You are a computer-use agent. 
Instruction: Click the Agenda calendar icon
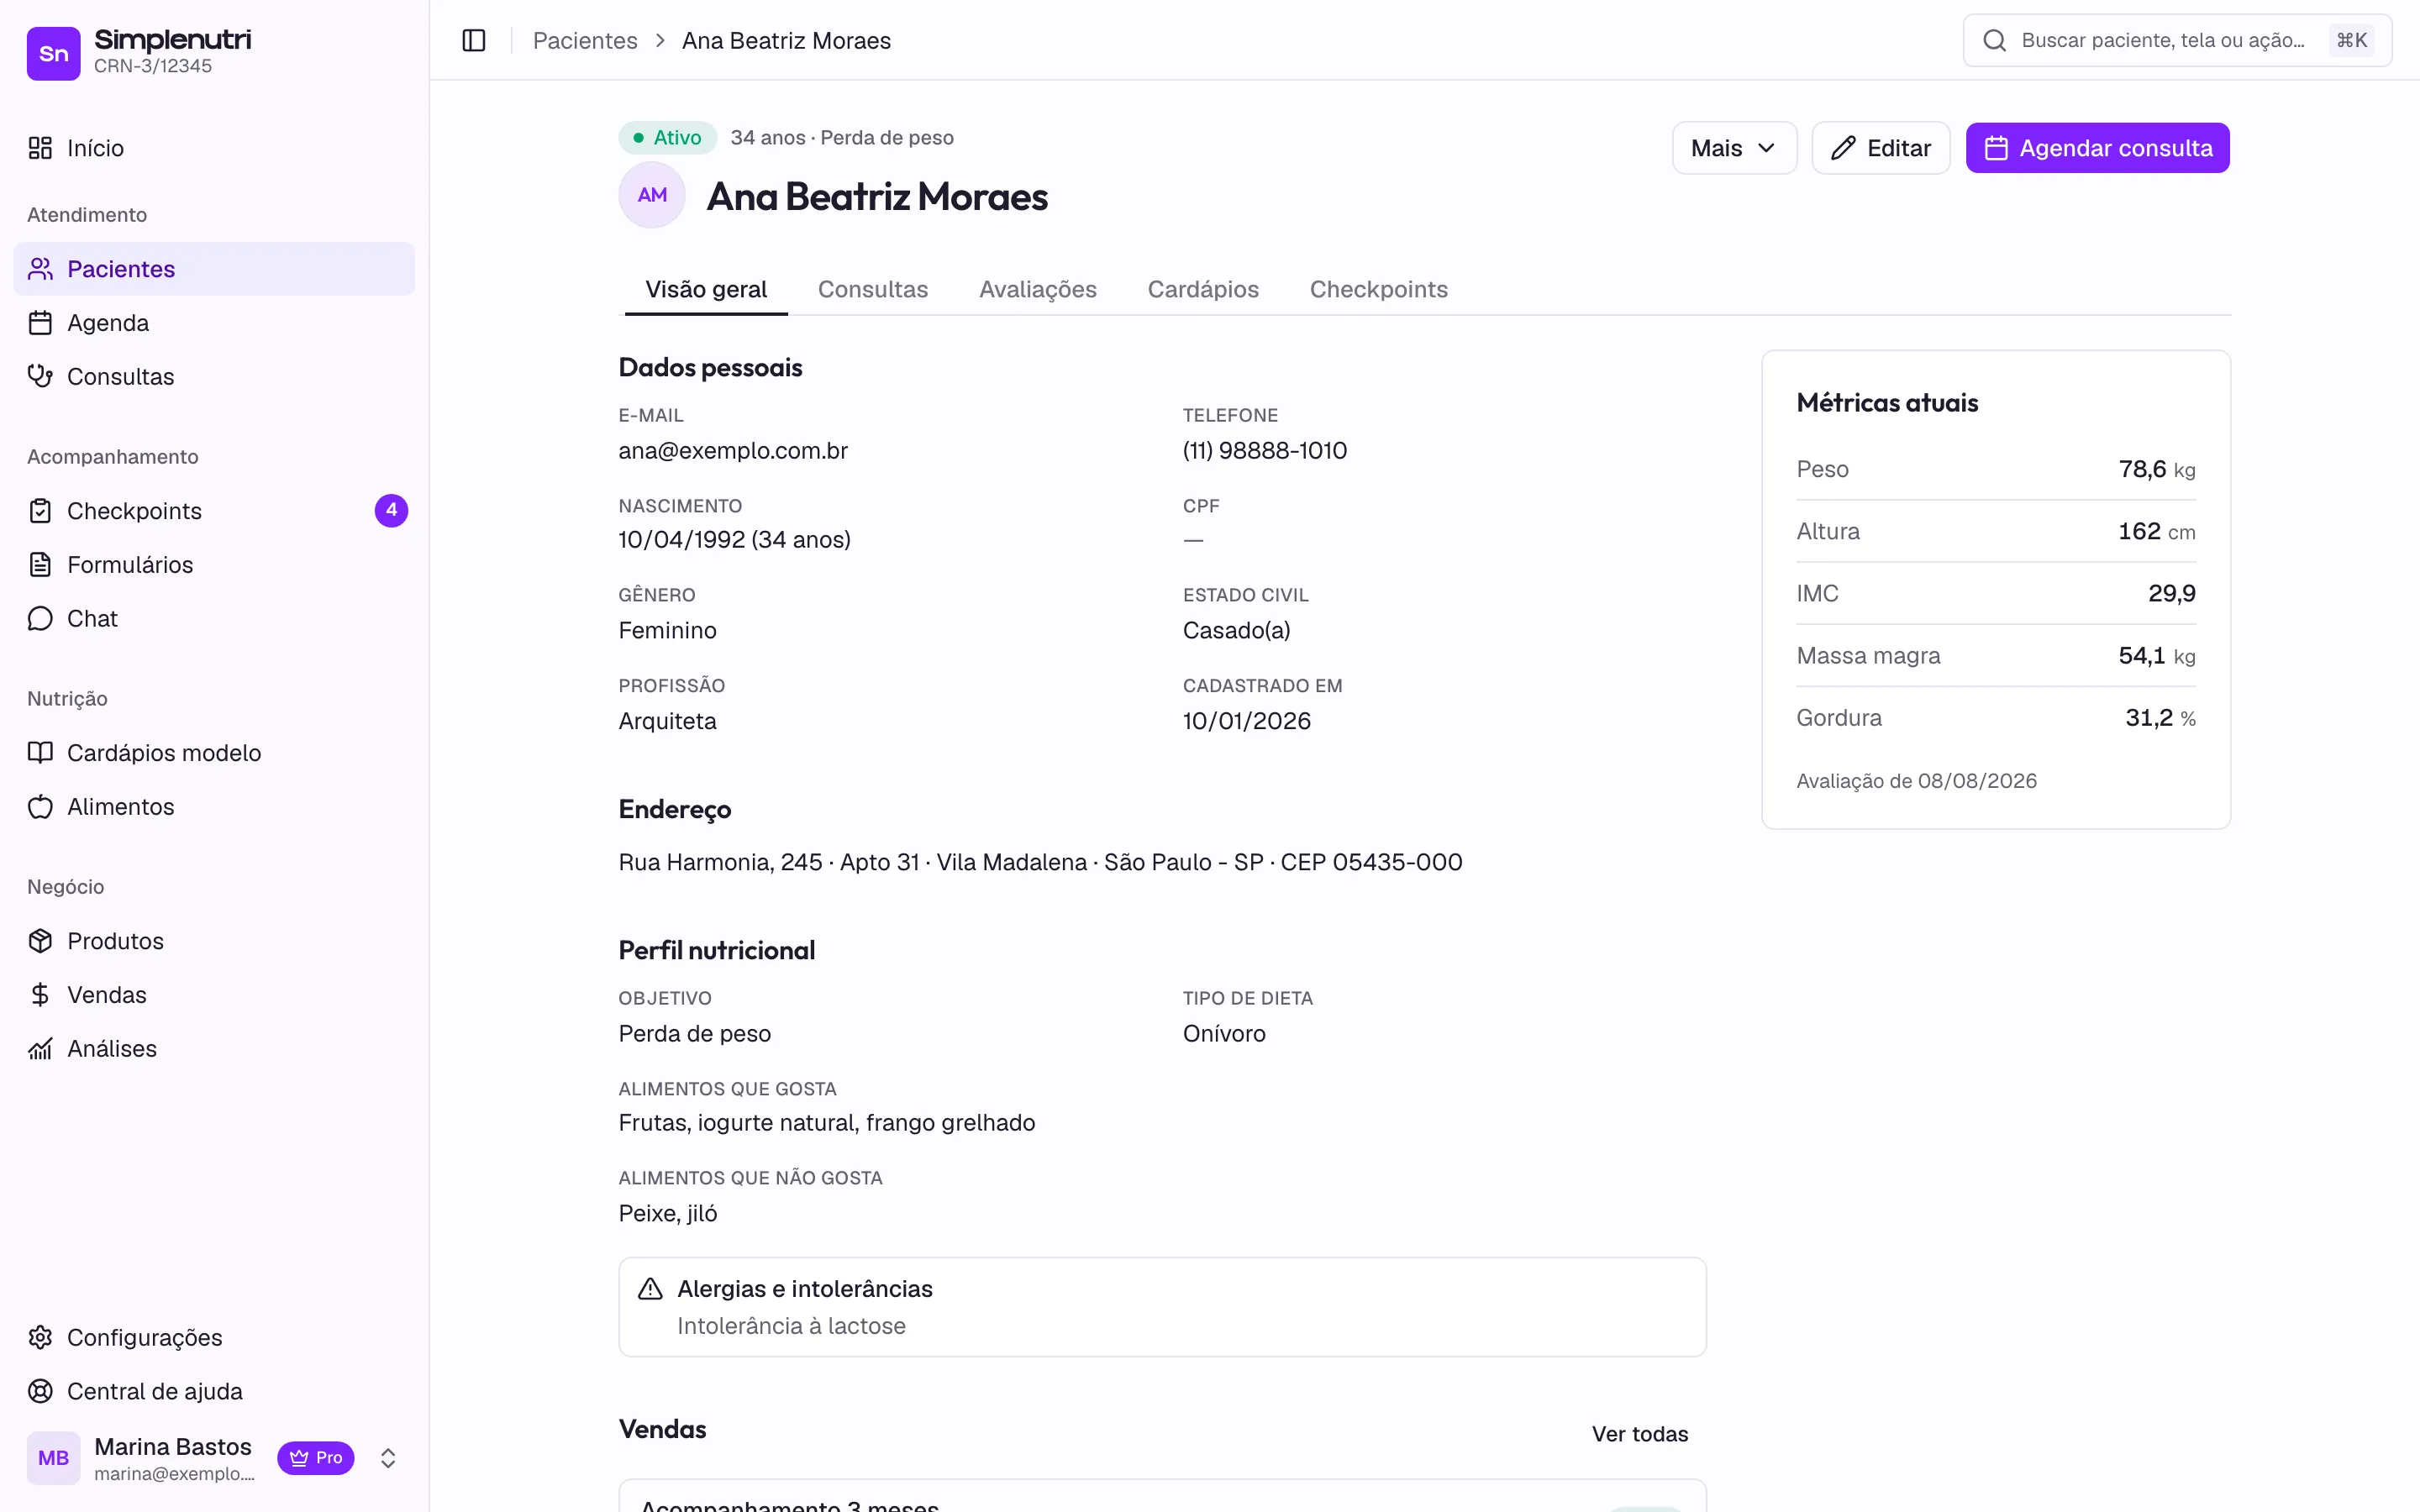(40, 323)
